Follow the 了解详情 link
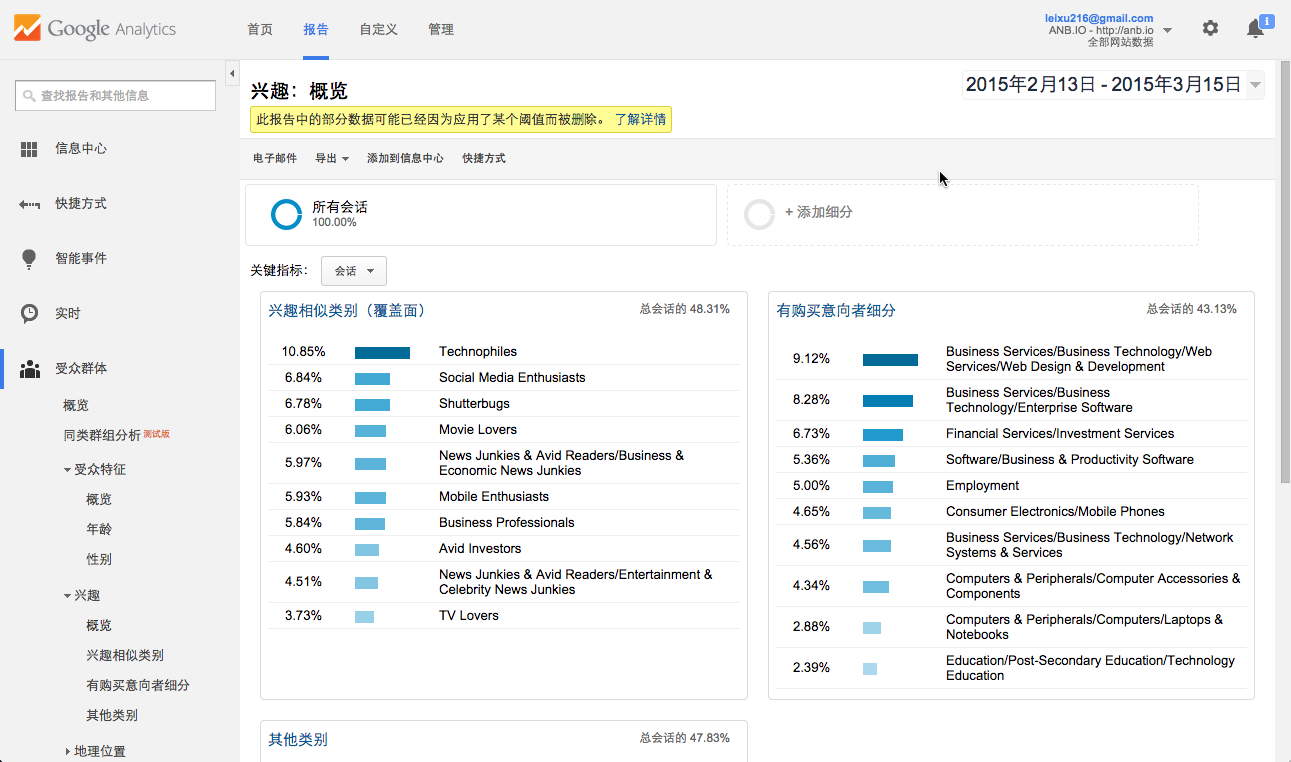This screenshot has width=1291, height=762. [x=640, y=120]
